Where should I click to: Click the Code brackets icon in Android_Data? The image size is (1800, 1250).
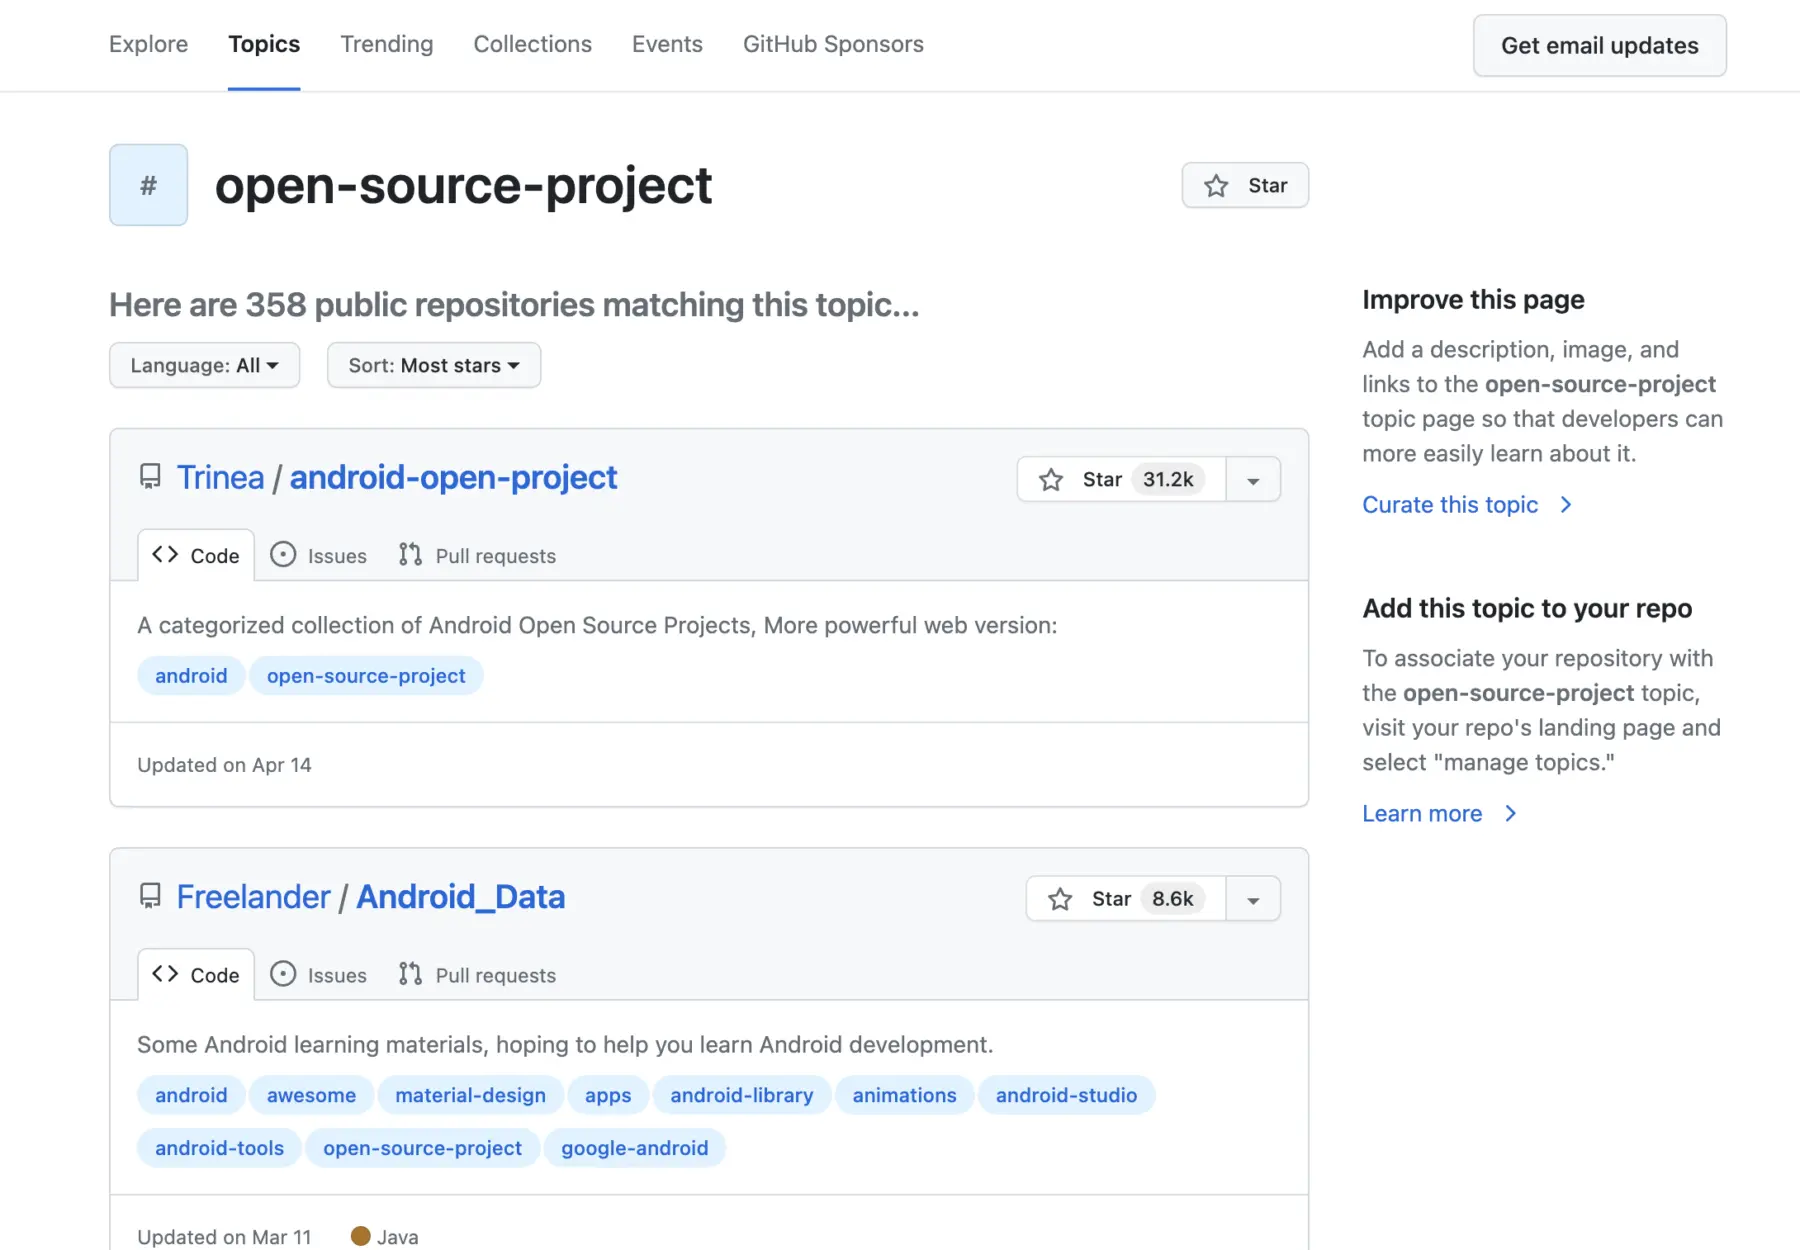click(x=165, y=974)
